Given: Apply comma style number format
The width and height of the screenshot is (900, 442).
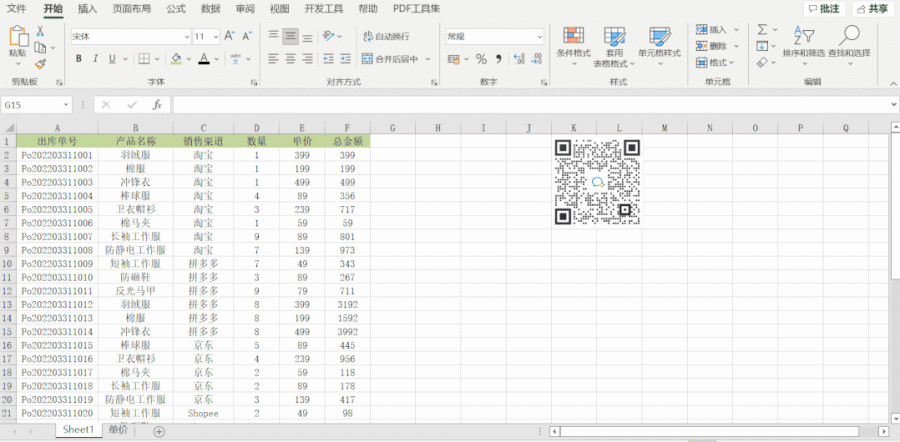Looking at the screenshot, I should coord(499,59).
